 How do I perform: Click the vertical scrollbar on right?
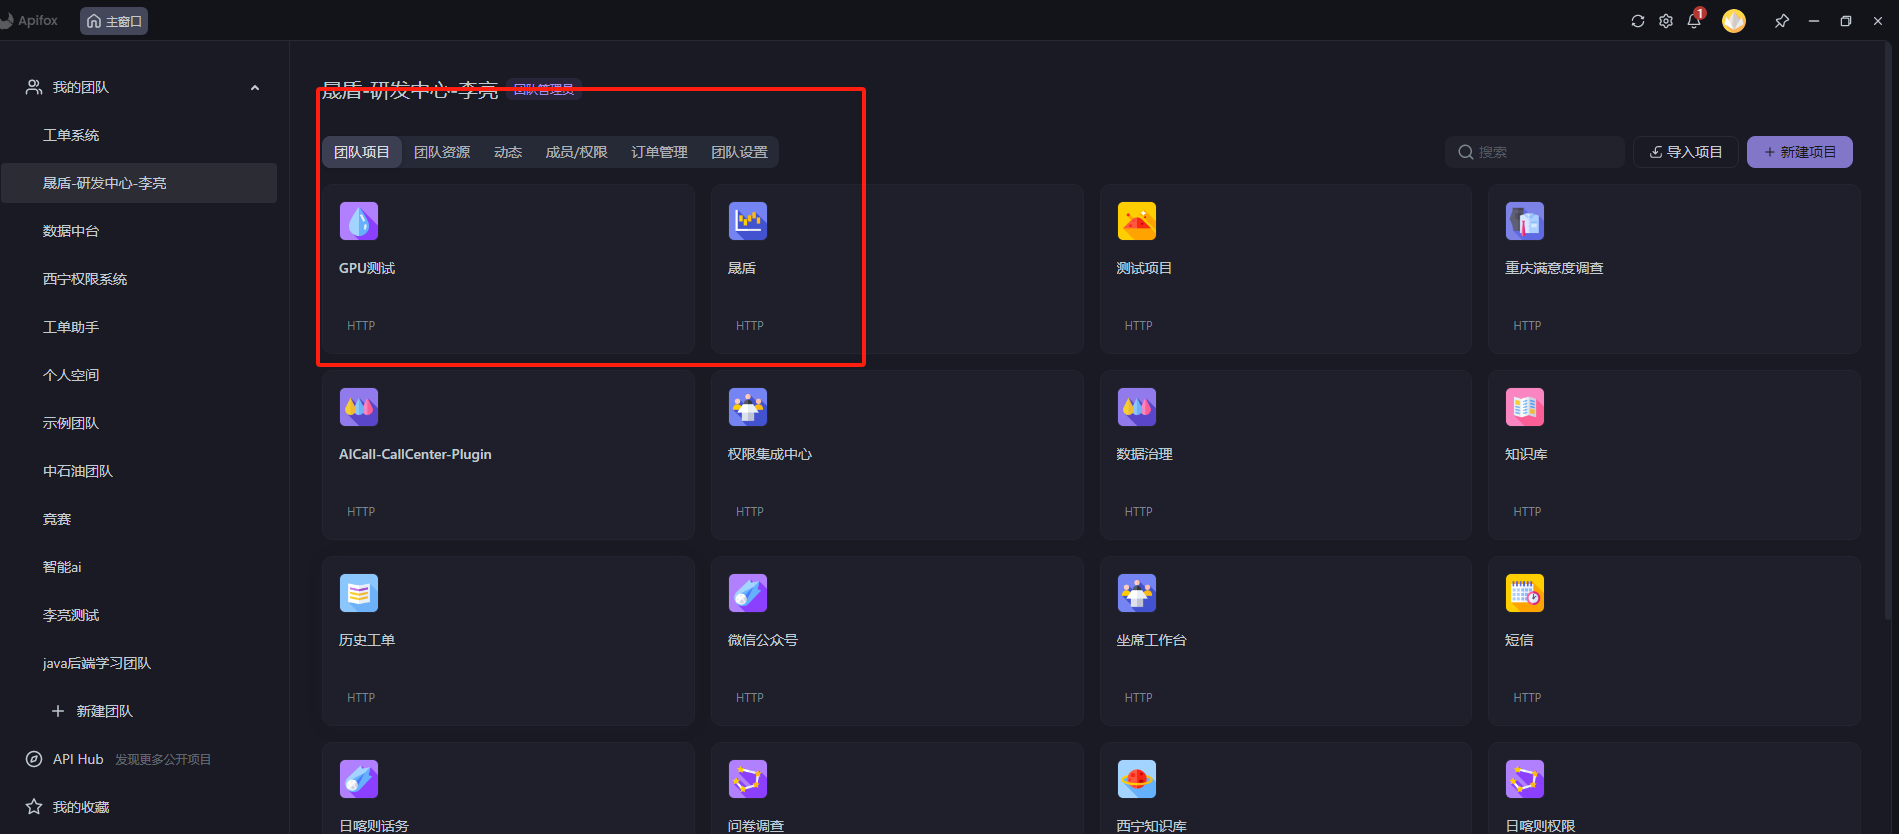click(x=1889, y=330)
